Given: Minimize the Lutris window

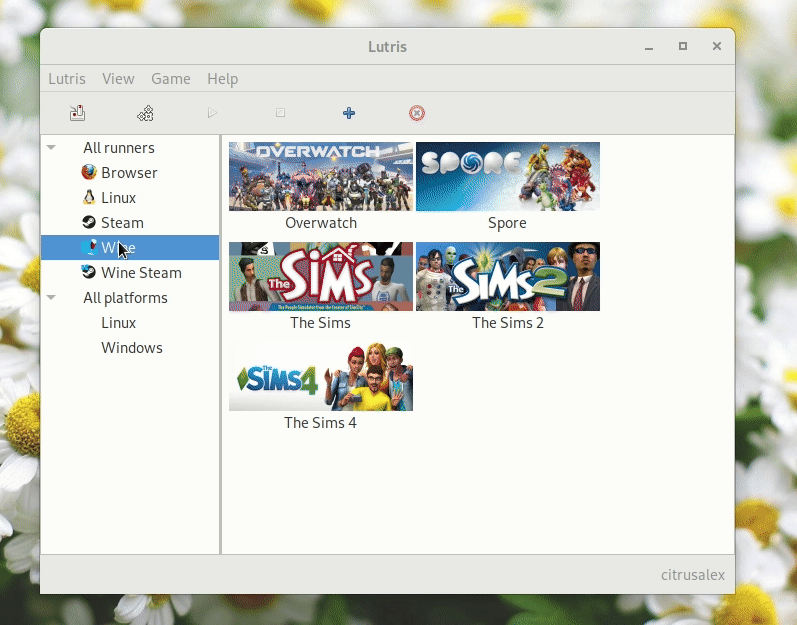Looking at the screenshot, I should click(x=649, y=47).
